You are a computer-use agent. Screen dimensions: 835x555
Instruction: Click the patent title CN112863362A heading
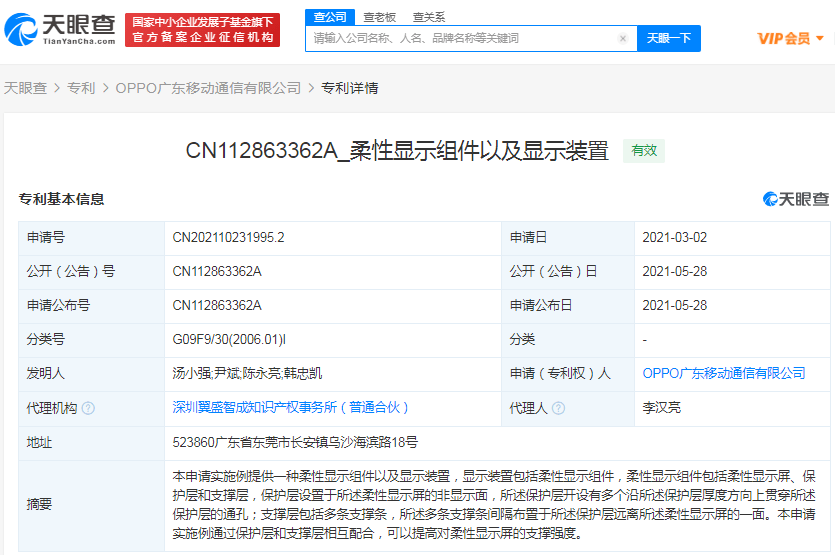pyautogui.click(x=397, y=151)
